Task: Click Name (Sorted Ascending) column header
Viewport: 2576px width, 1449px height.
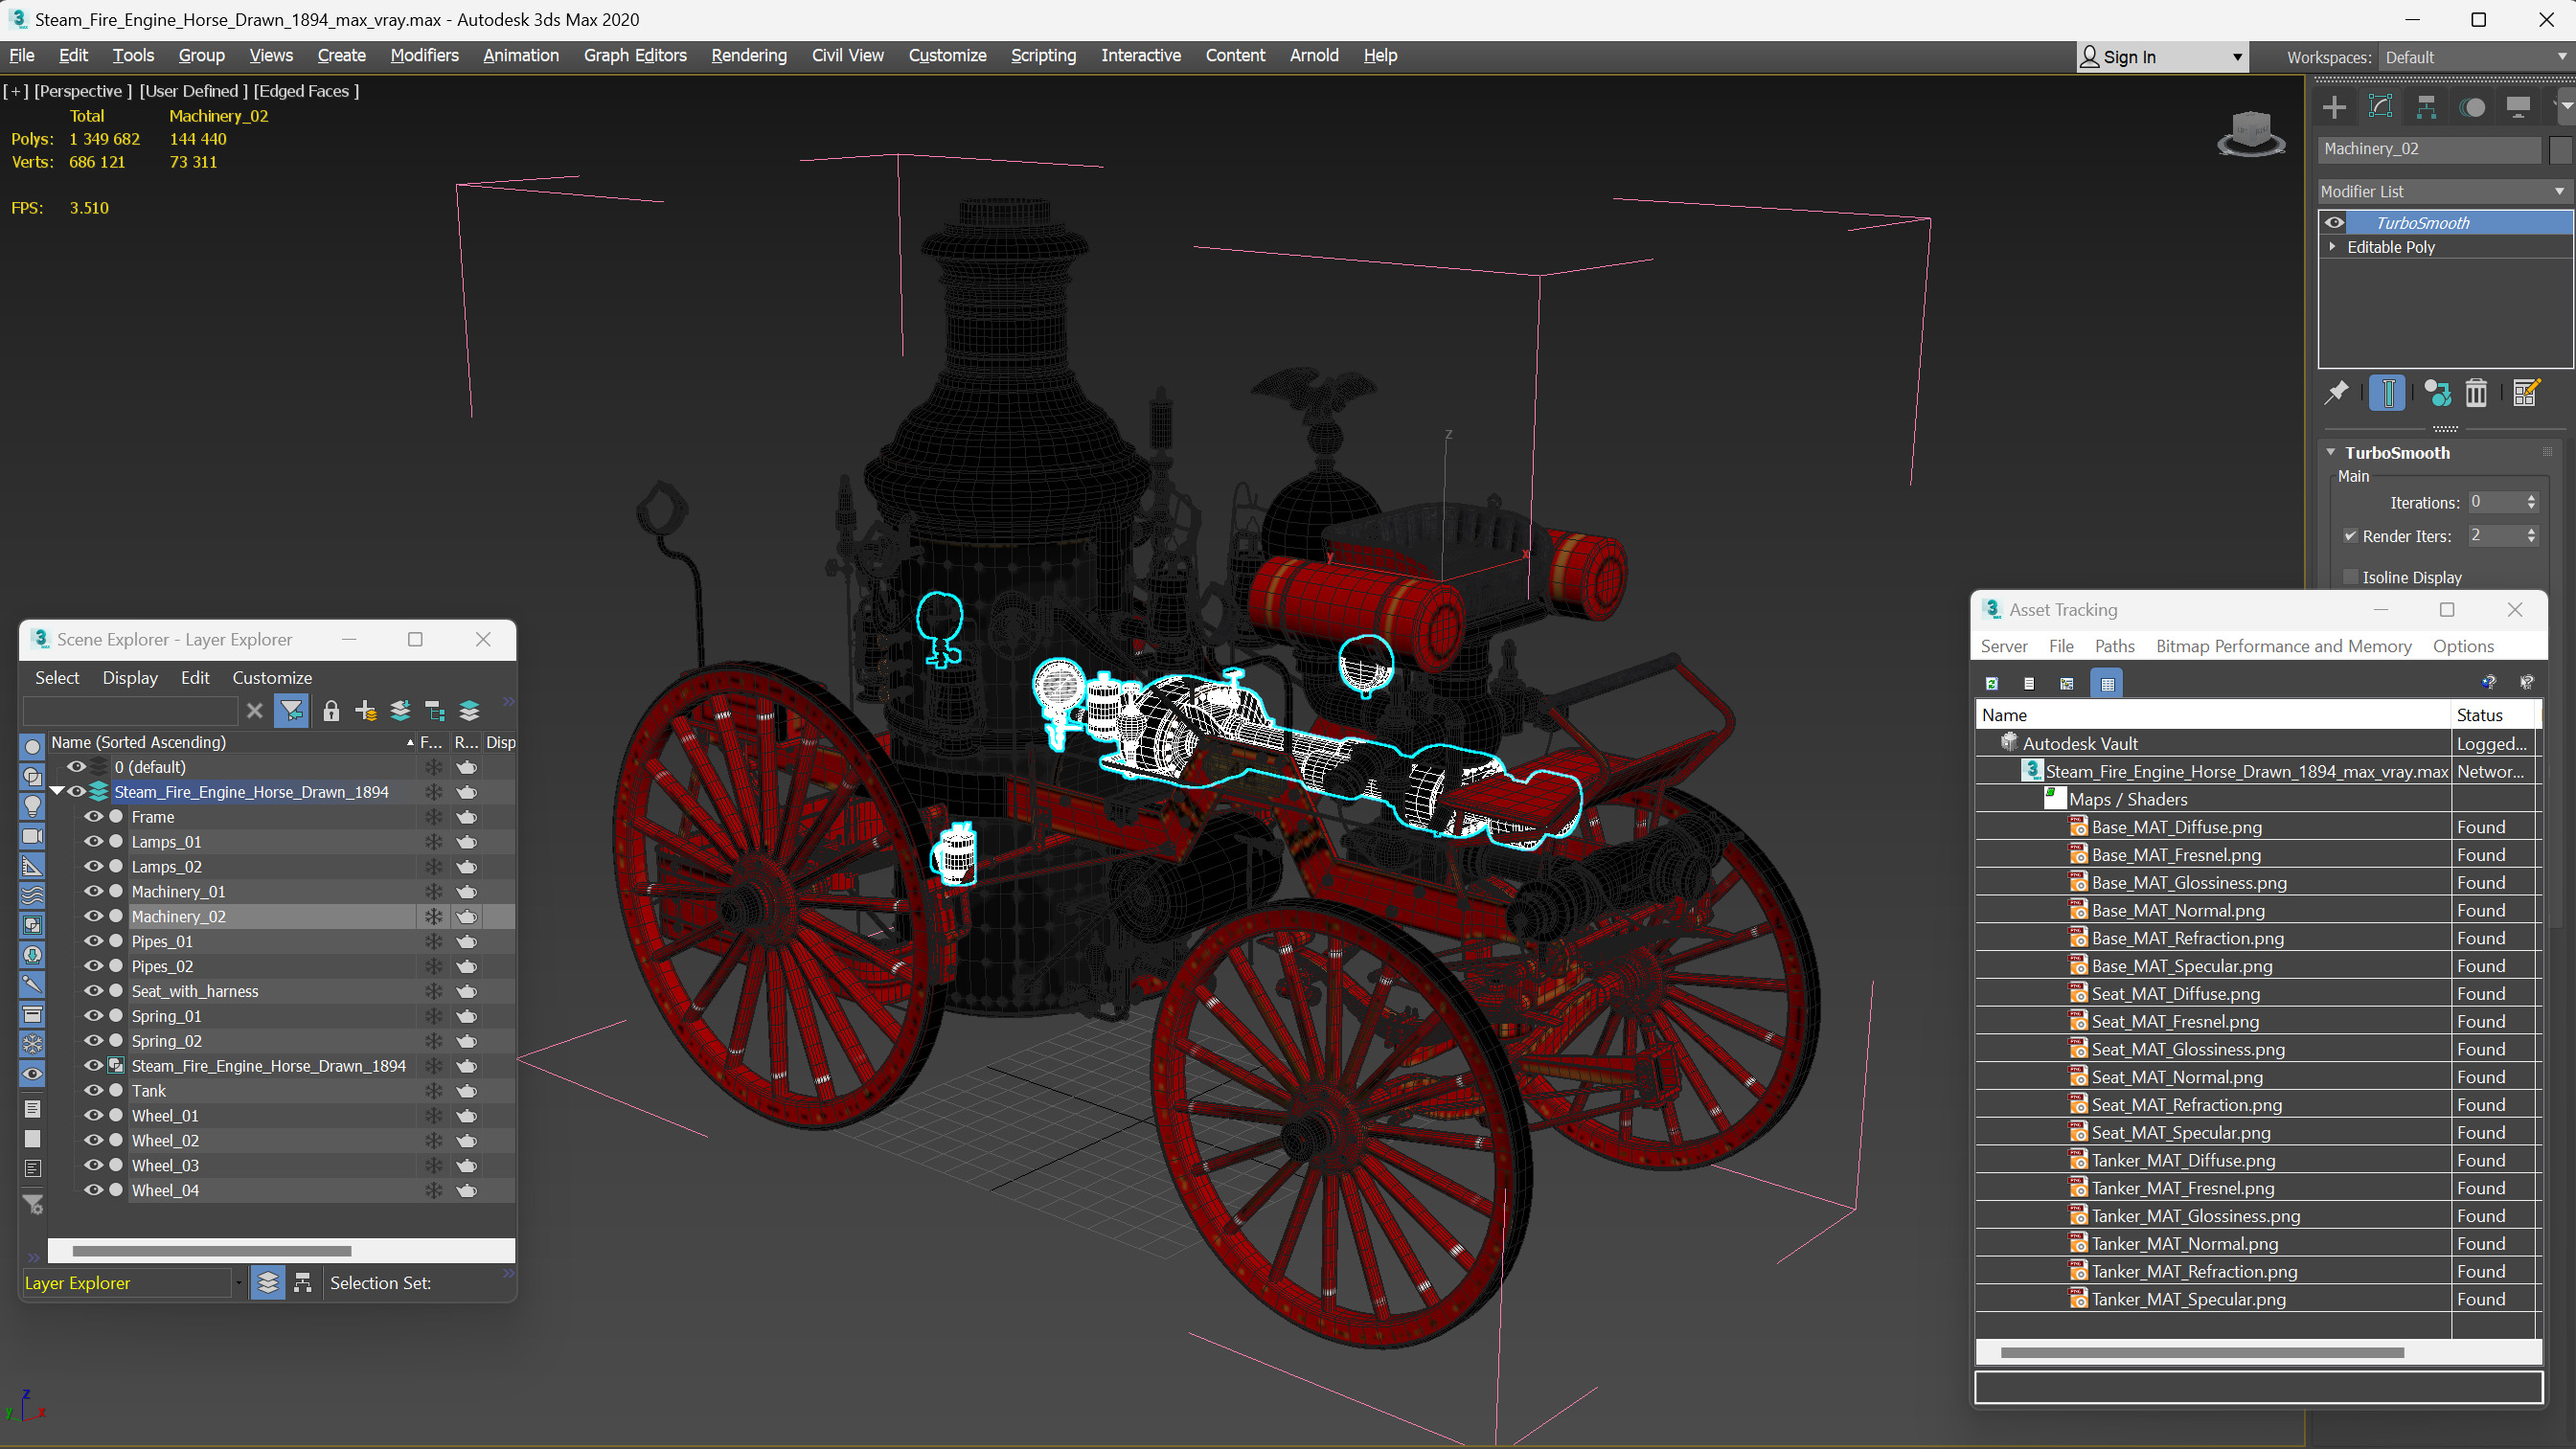Action: [232, 742]
